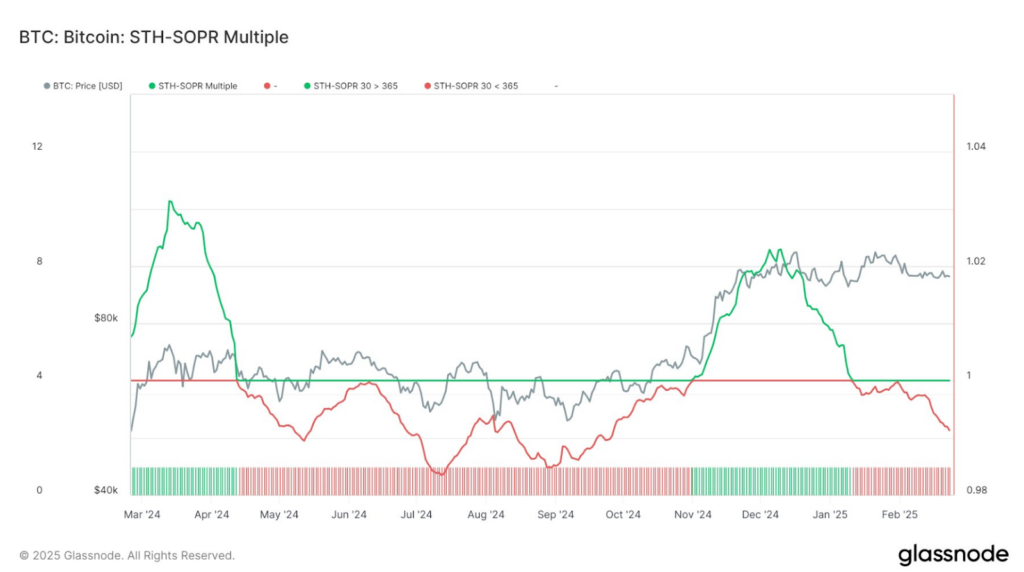Click the $40k price axis label
This screenshot has width=1024, height=572.
tap(105, 490)
